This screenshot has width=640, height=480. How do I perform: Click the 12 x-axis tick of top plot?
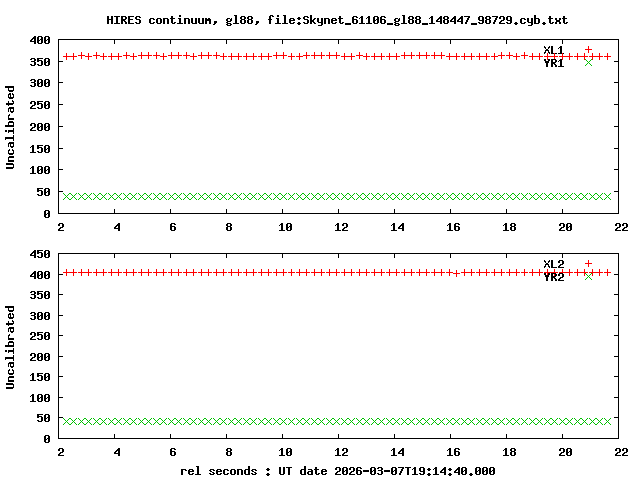341,227
